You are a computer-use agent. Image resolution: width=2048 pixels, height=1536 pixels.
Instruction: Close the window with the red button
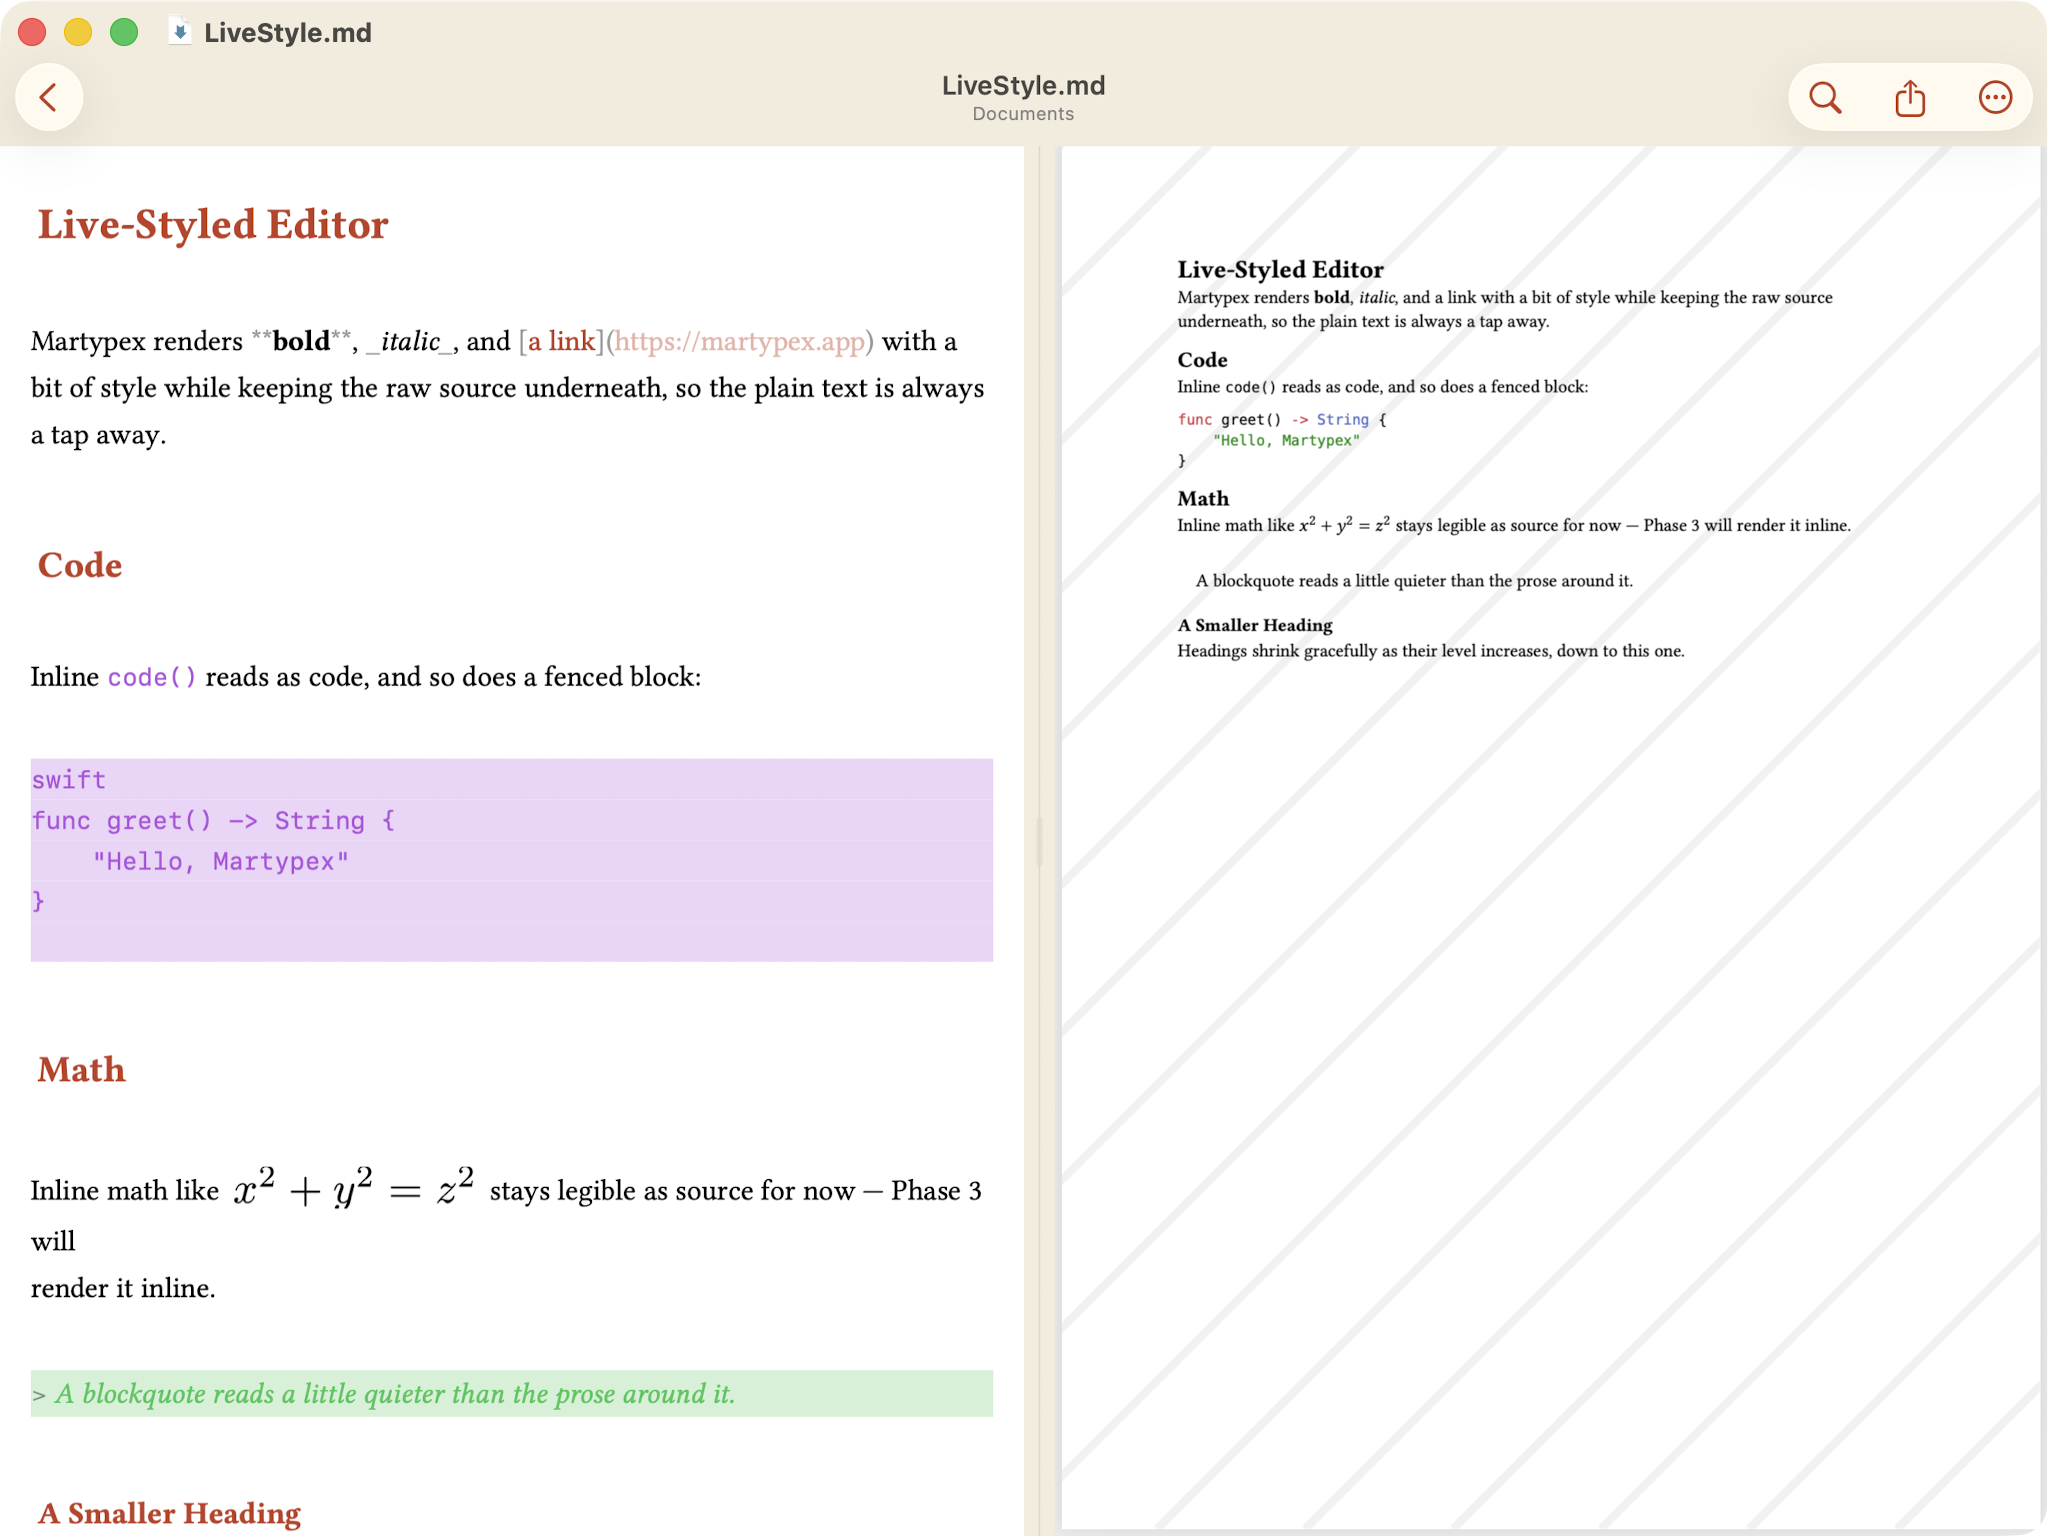pyautogui.click(x=32, y=32)
